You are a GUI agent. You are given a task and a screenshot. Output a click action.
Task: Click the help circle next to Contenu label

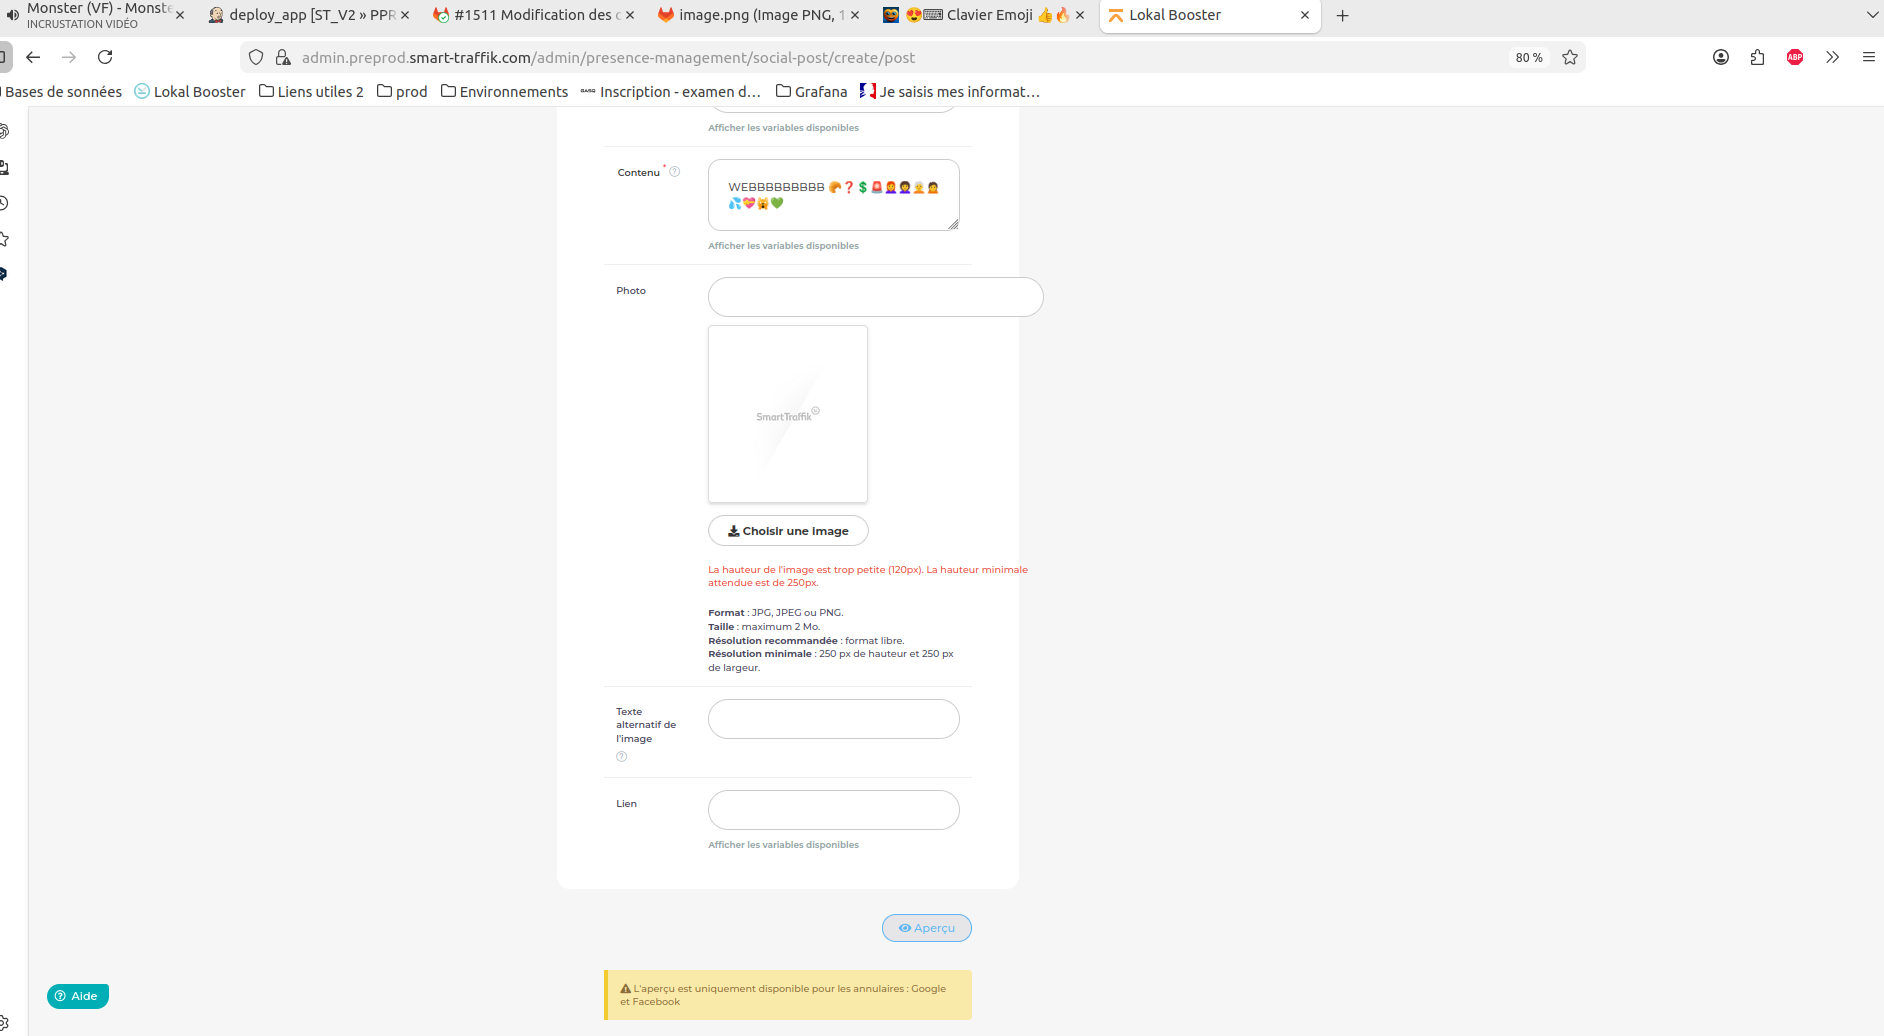point(675,171)
